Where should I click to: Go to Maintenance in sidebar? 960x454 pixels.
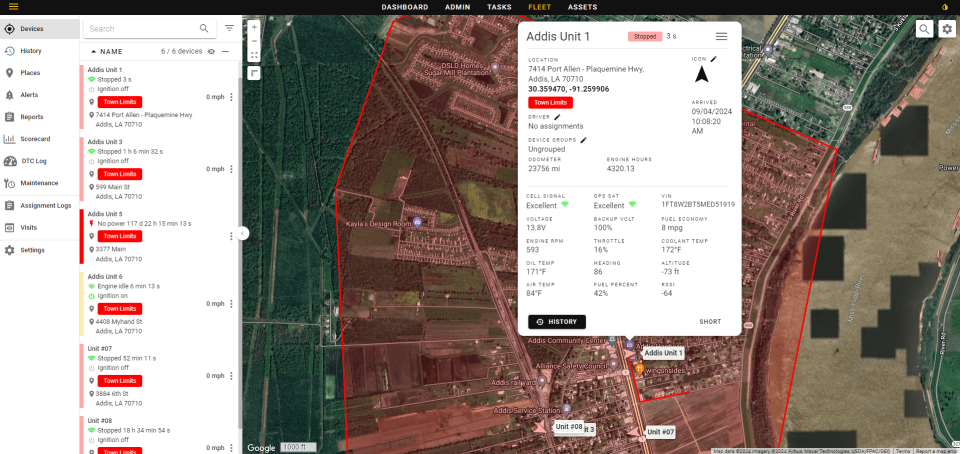point(38,183)
